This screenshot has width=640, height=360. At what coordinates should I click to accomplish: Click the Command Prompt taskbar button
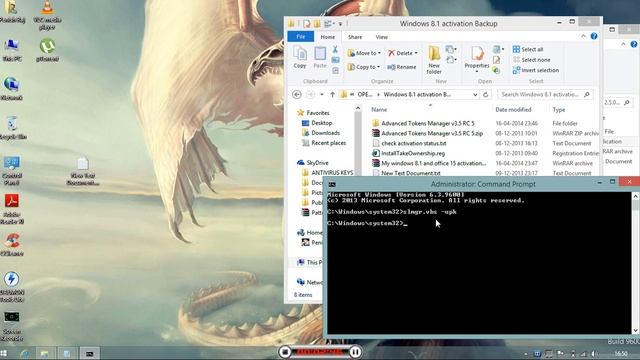[89, 353]
